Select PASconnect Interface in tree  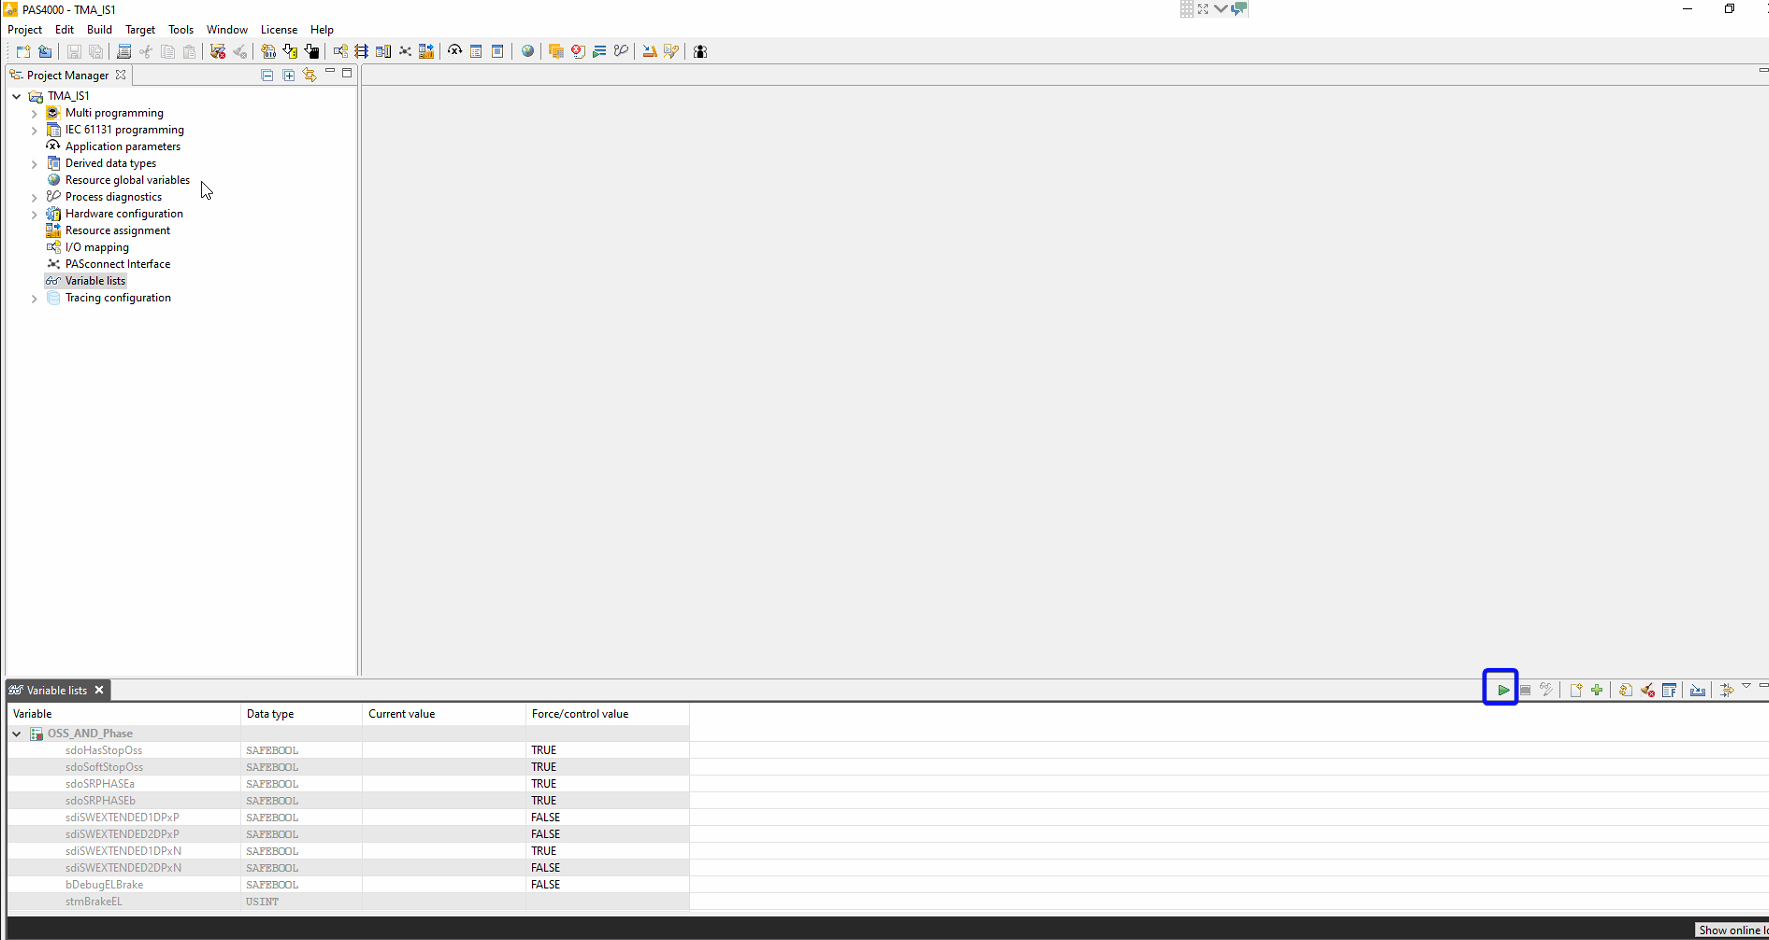click(118, 265)
